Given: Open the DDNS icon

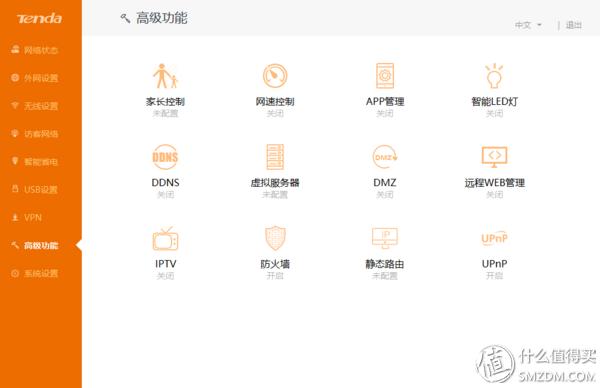Looking at the screenshot, I should tap(165, 157).
